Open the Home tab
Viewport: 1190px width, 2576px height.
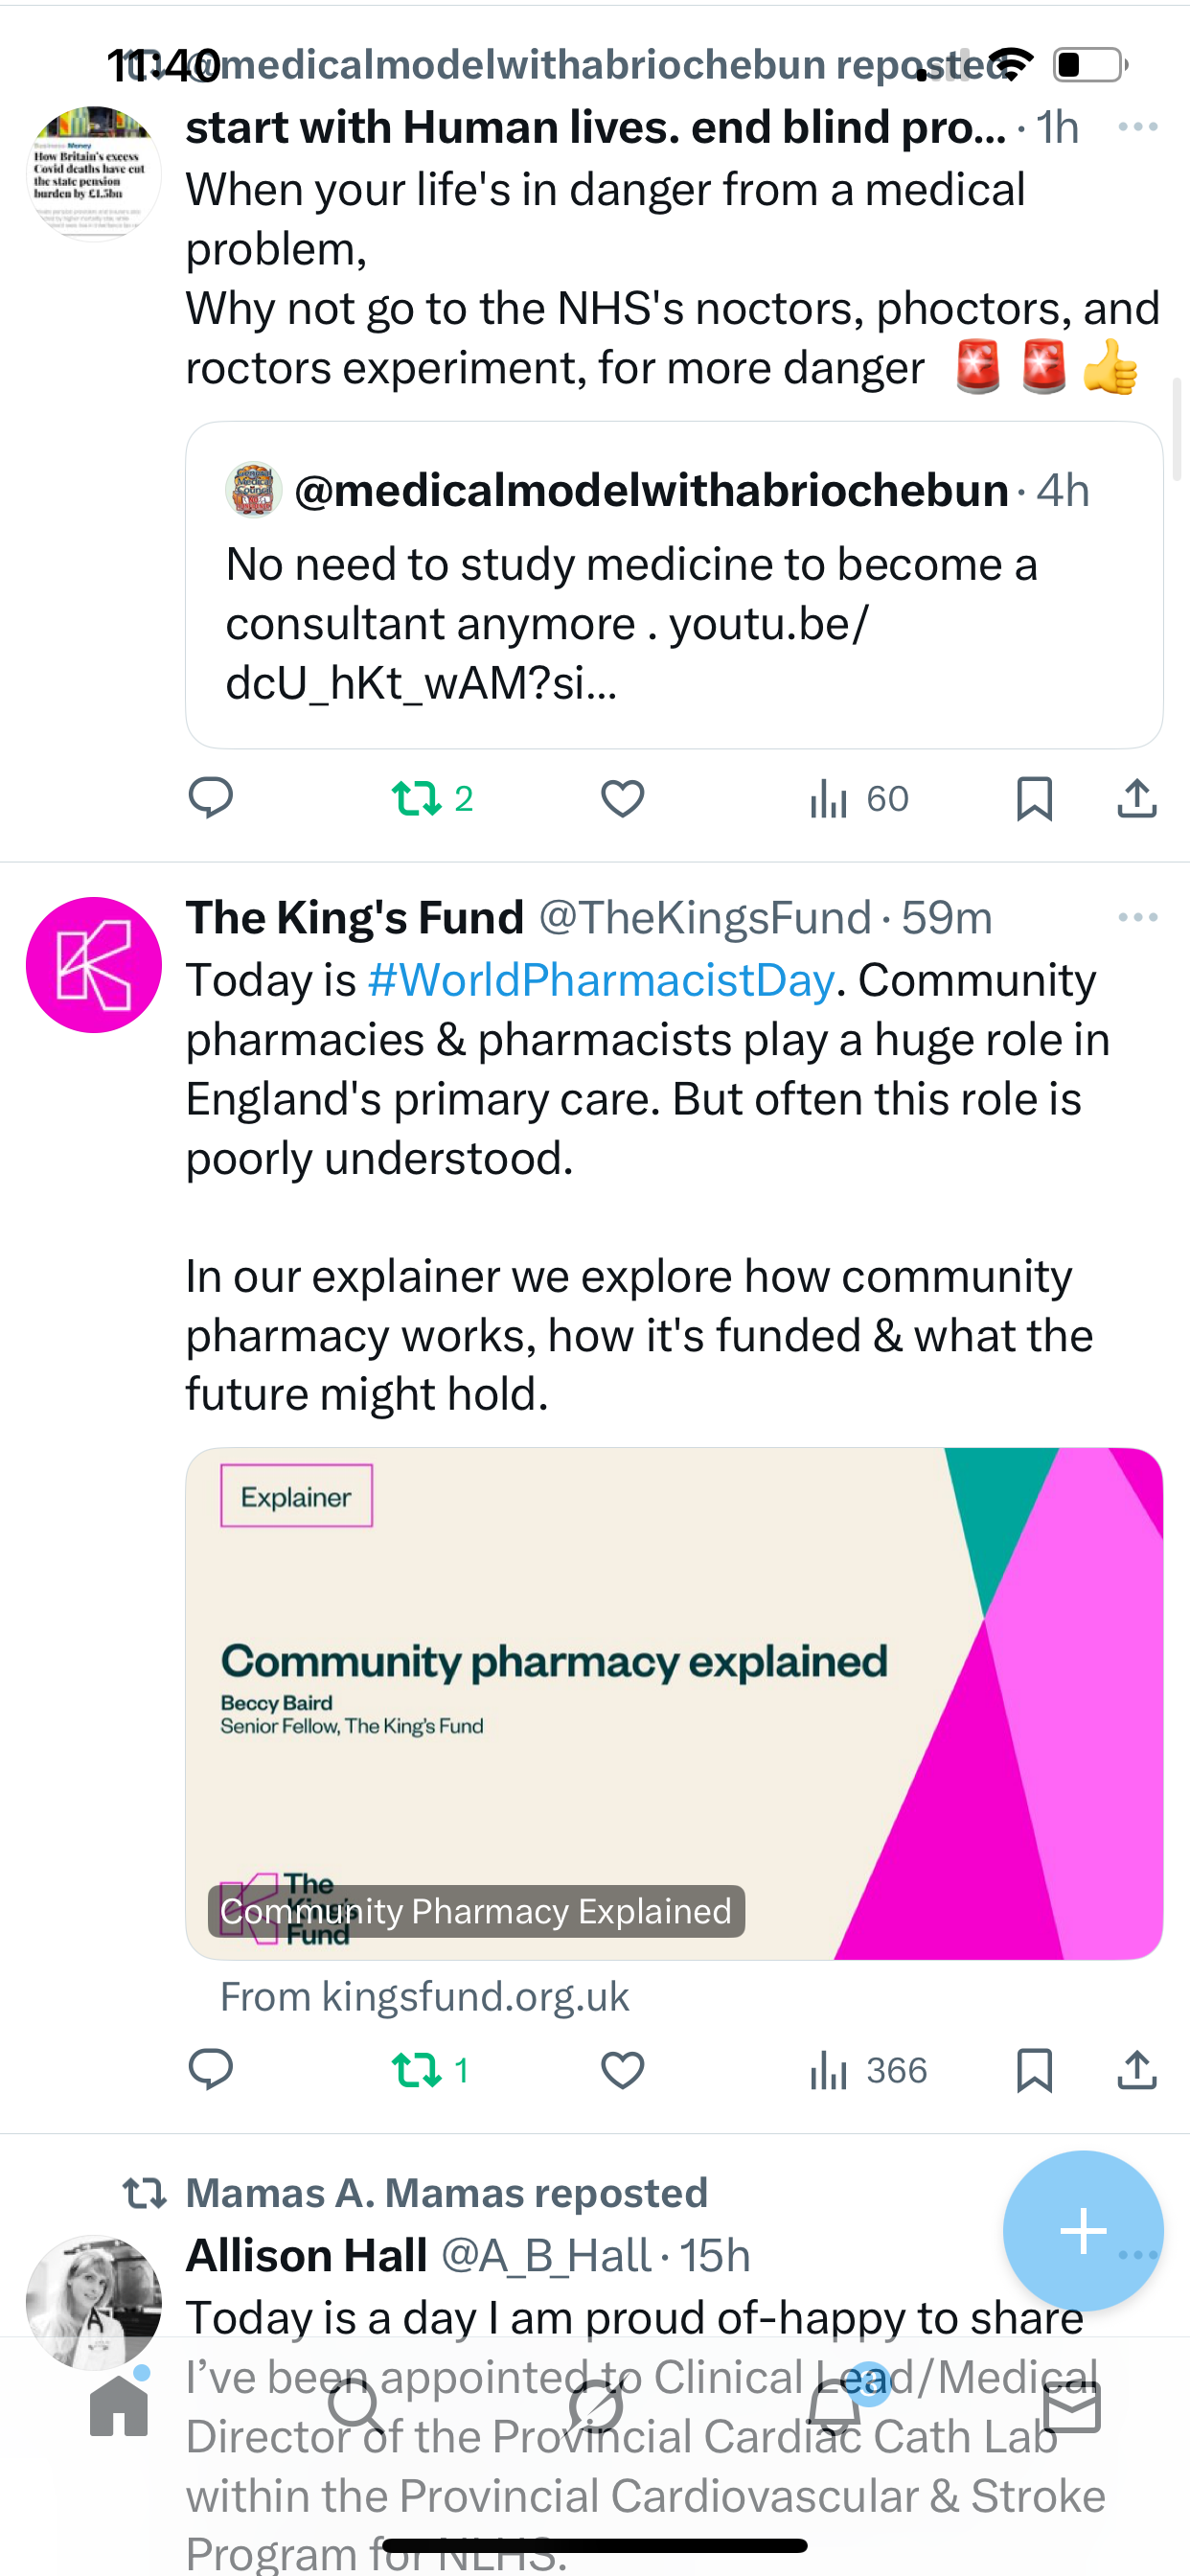pos(119,2407)
